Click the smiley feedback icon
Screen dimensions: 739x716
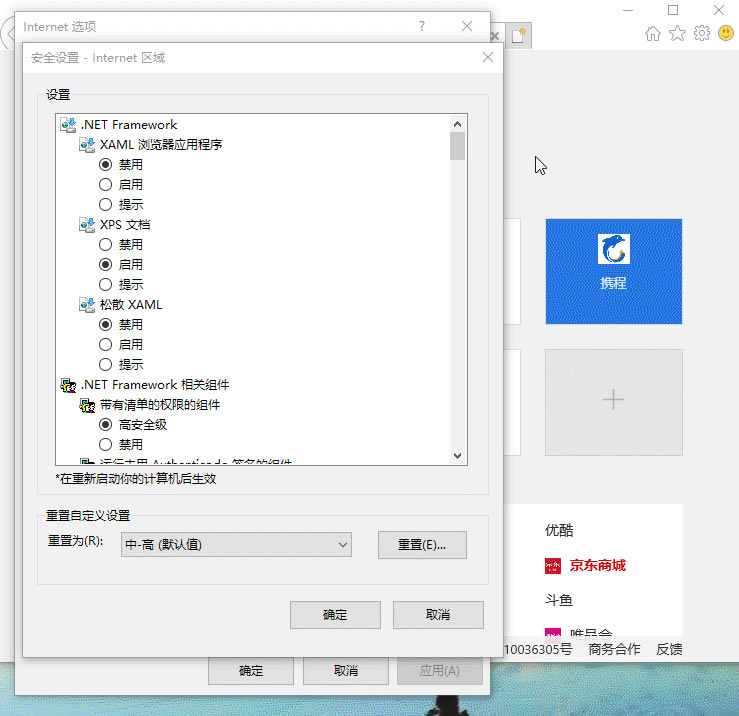[x=725, y=34]
